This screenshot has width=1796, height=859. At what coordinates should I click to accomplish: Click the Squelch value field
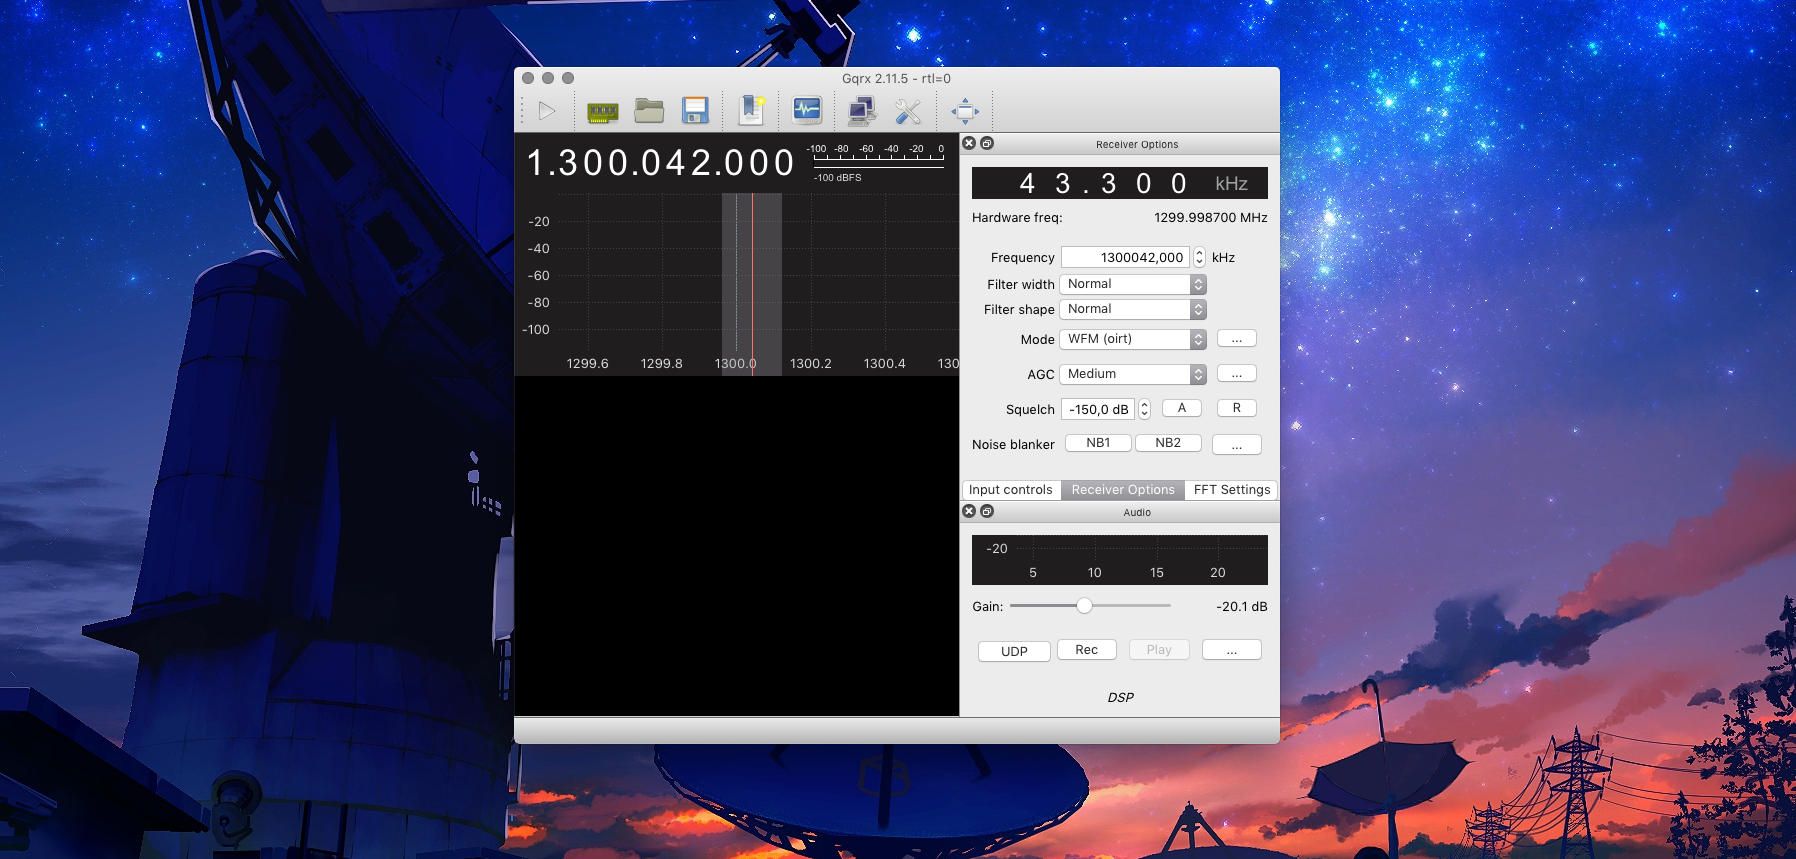[1099, 409]
